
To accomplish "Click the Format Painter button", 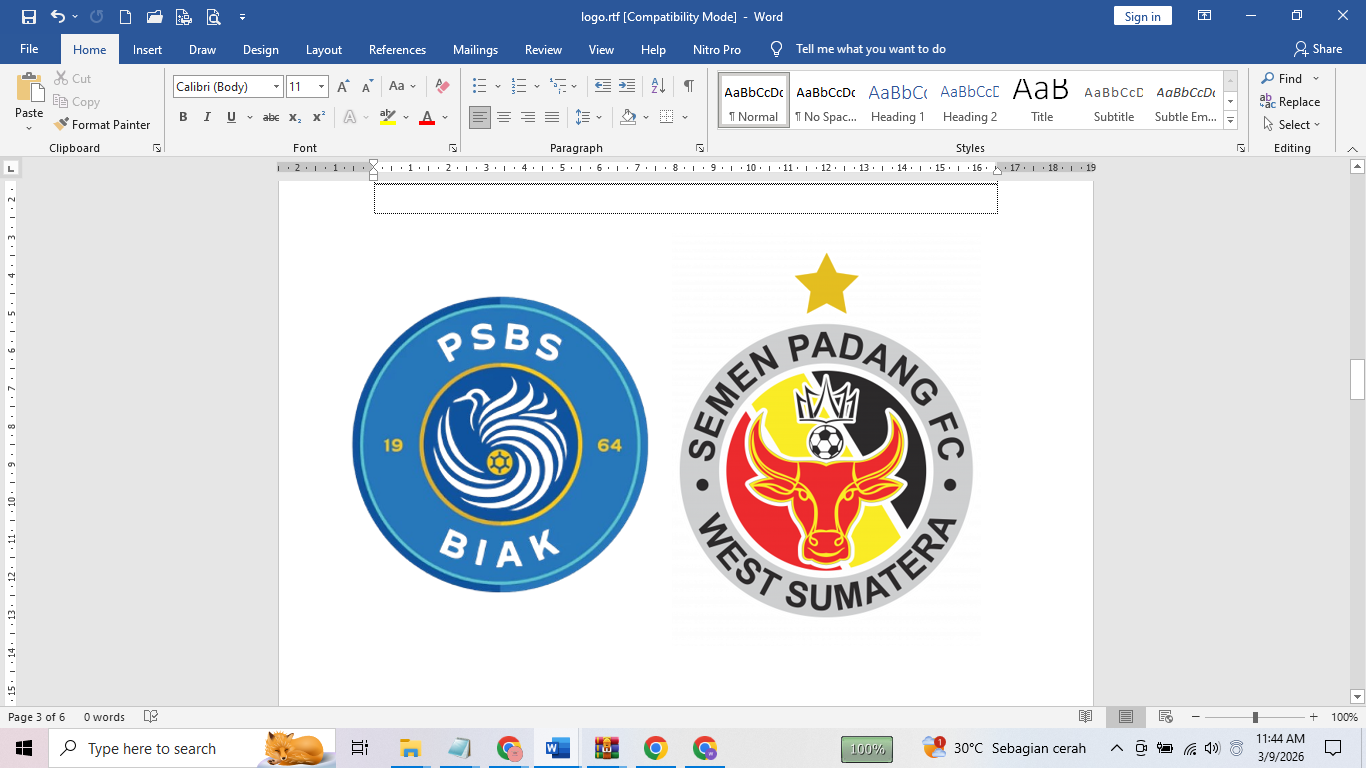I will pos(102,125).
